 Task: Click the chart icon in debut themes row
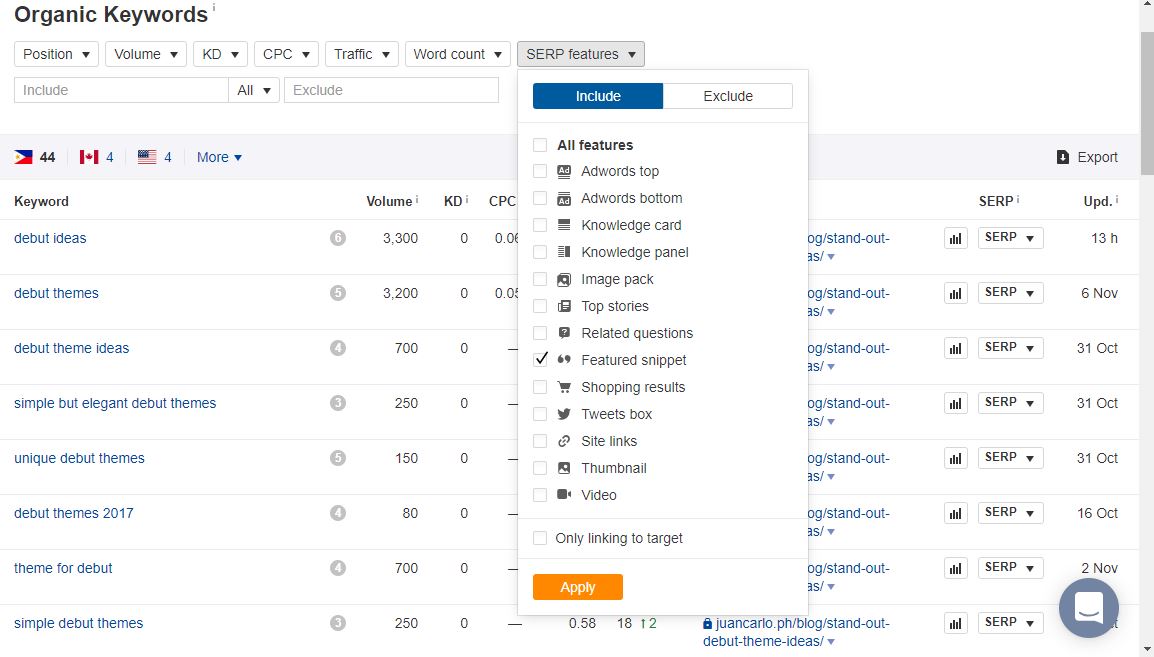coord(955,293)
